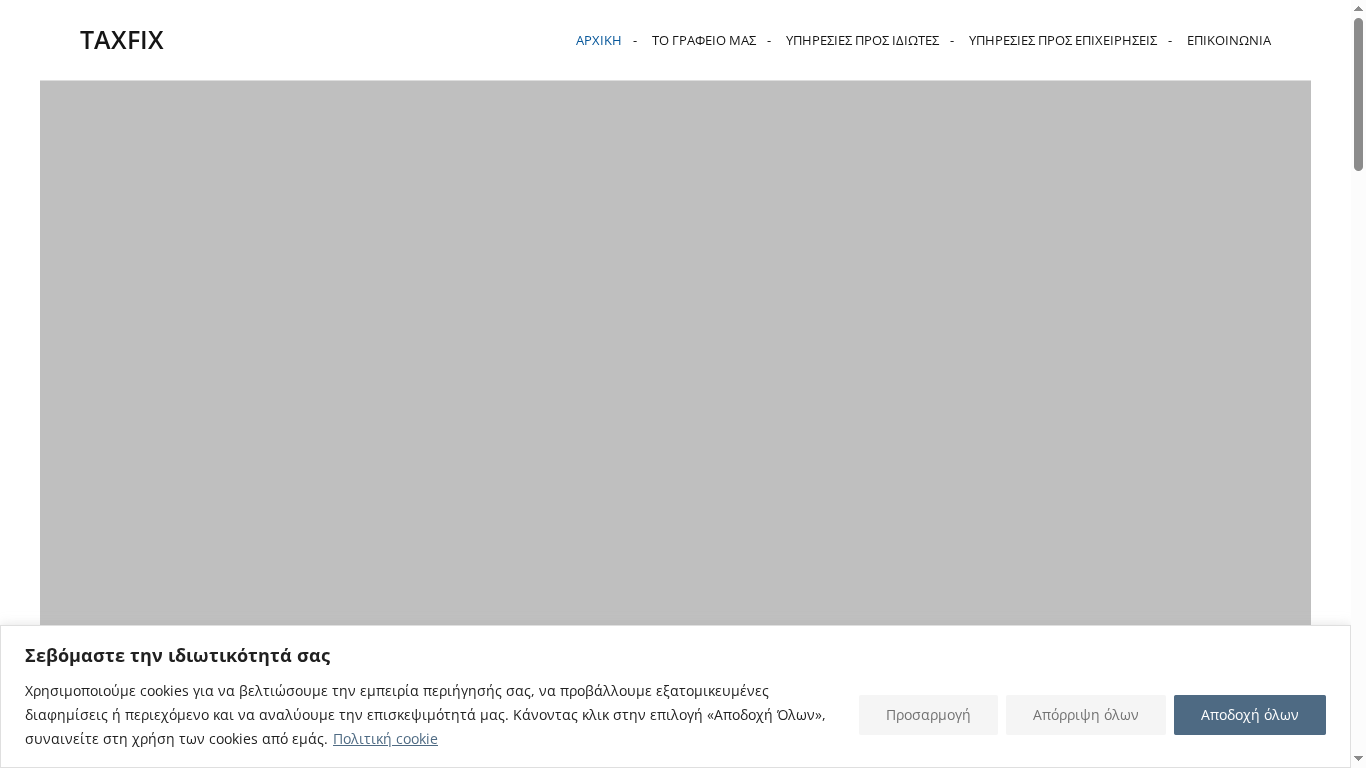Click the vertical scrollbar thumb
Viewport: 1366px width, 768px height.
click(x=1358, y=95)
